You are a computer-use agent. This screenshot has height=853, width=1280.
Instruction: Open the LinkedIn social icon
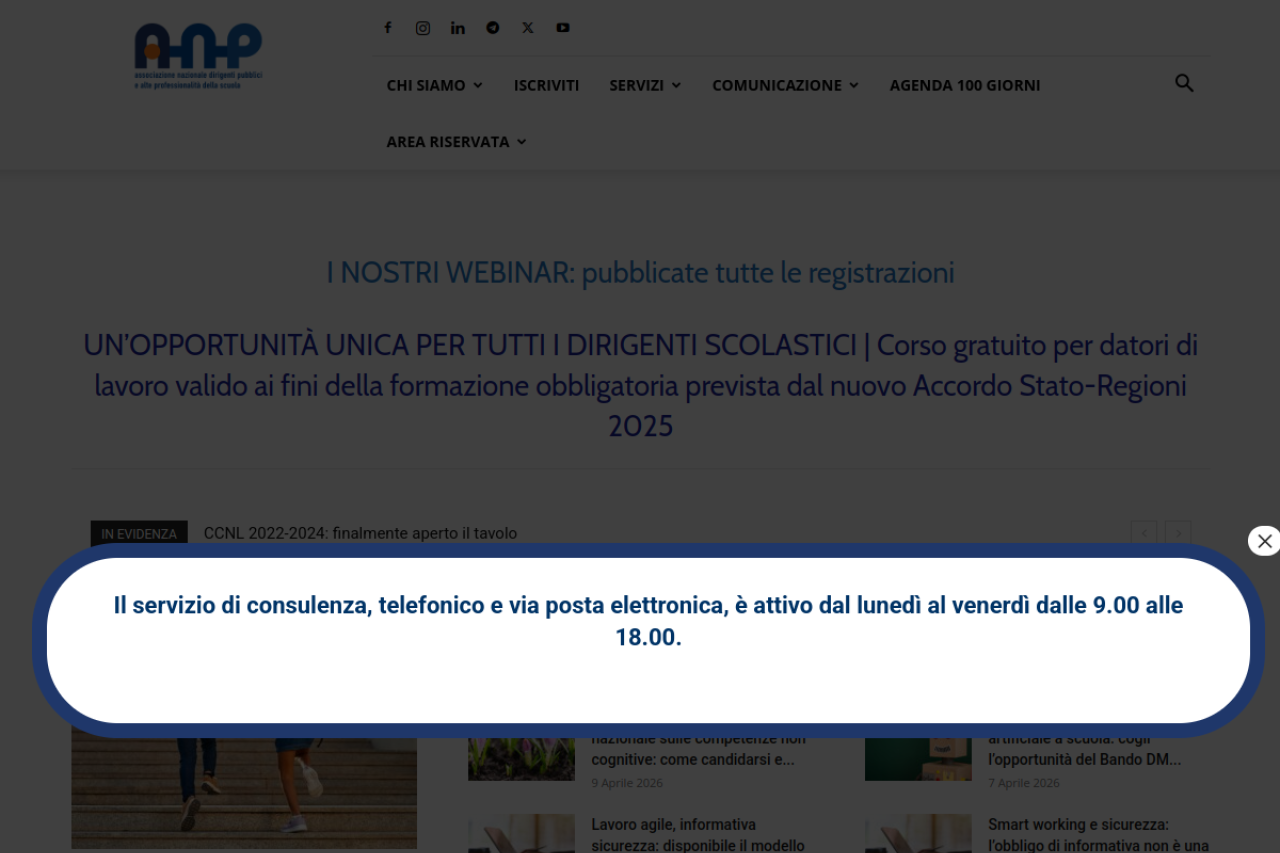458,28
